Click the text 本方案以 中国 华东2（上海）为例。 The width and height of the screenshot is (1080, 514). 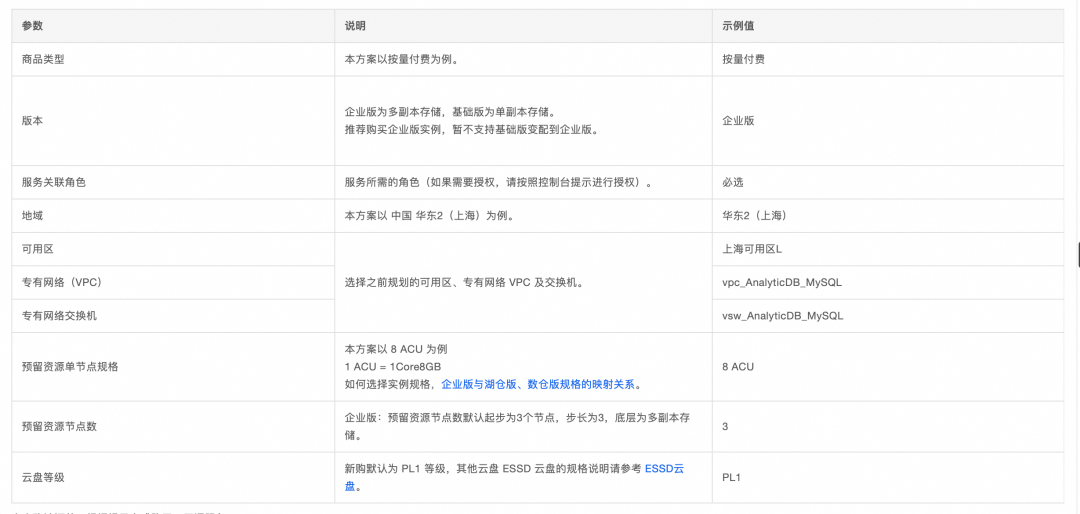tap(430, 216)
